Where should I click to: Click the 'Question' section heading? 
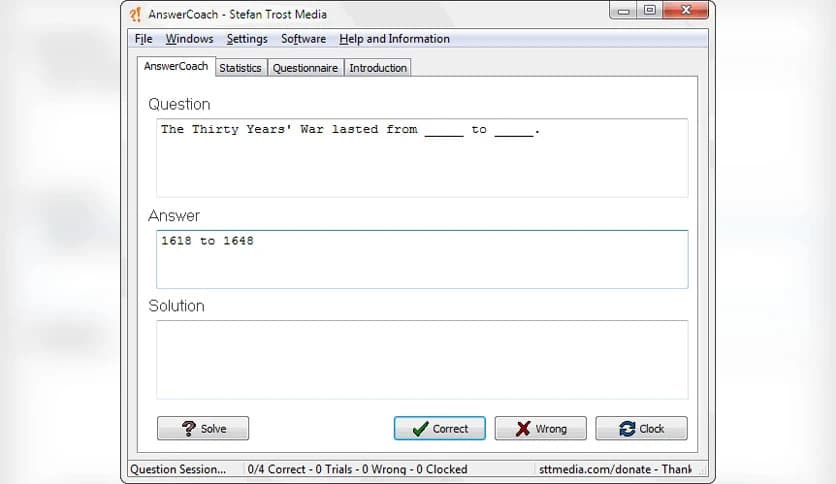tap(179, 104)
